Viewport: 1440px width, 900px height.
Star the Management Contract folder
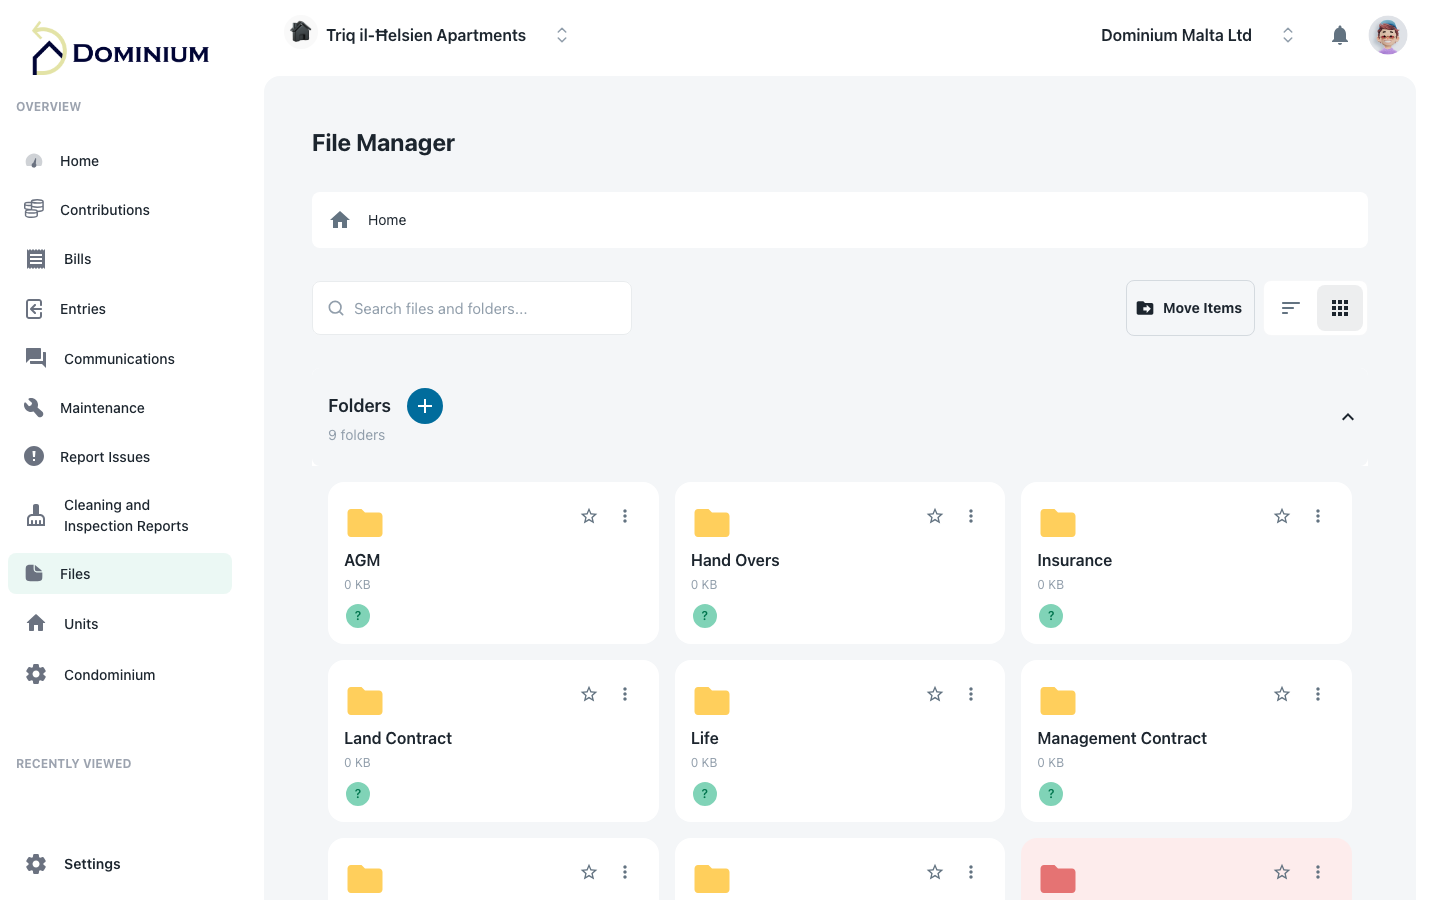1282,694
